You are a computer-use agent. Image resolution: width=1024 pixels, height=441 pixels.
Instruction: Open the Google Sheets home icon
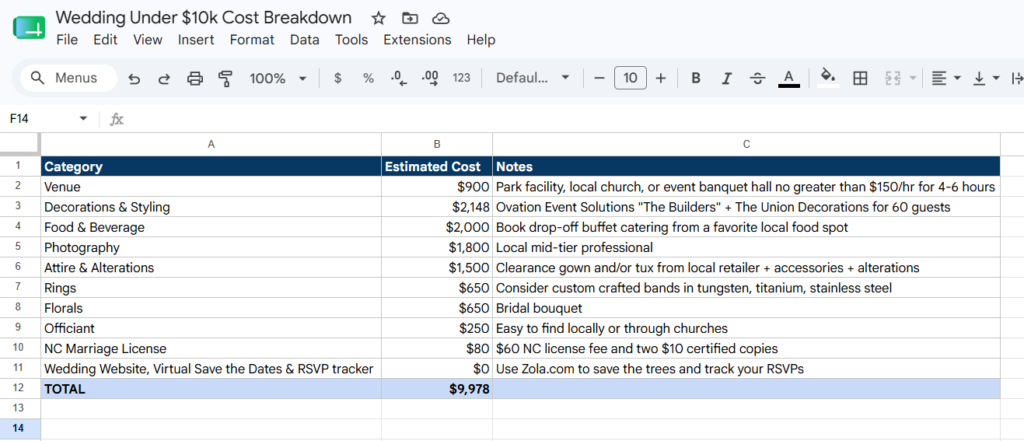[29, 28]
